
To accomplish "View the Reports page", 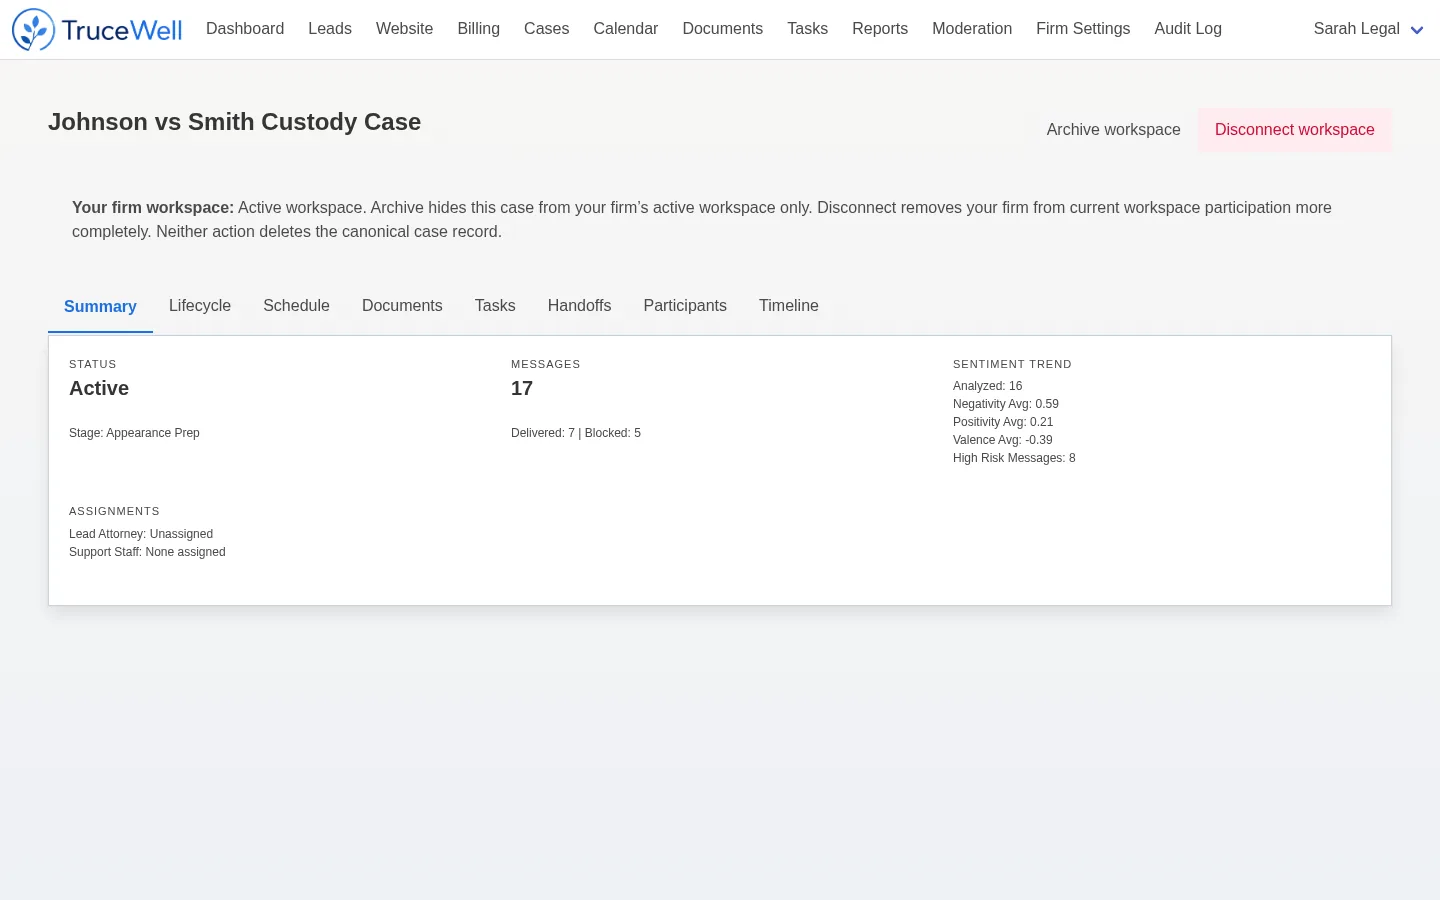I will (880, 29).
